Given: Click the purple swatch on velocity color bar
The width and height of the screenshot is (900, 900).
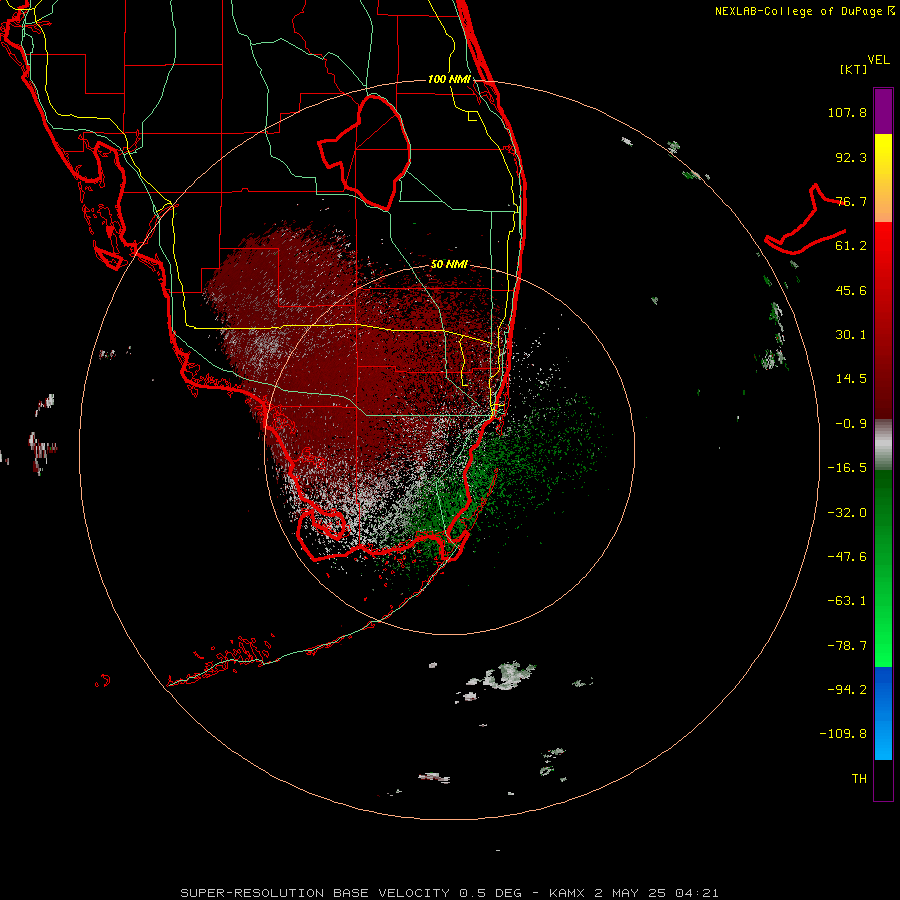Looking at the screenshot, I should 883,111.
